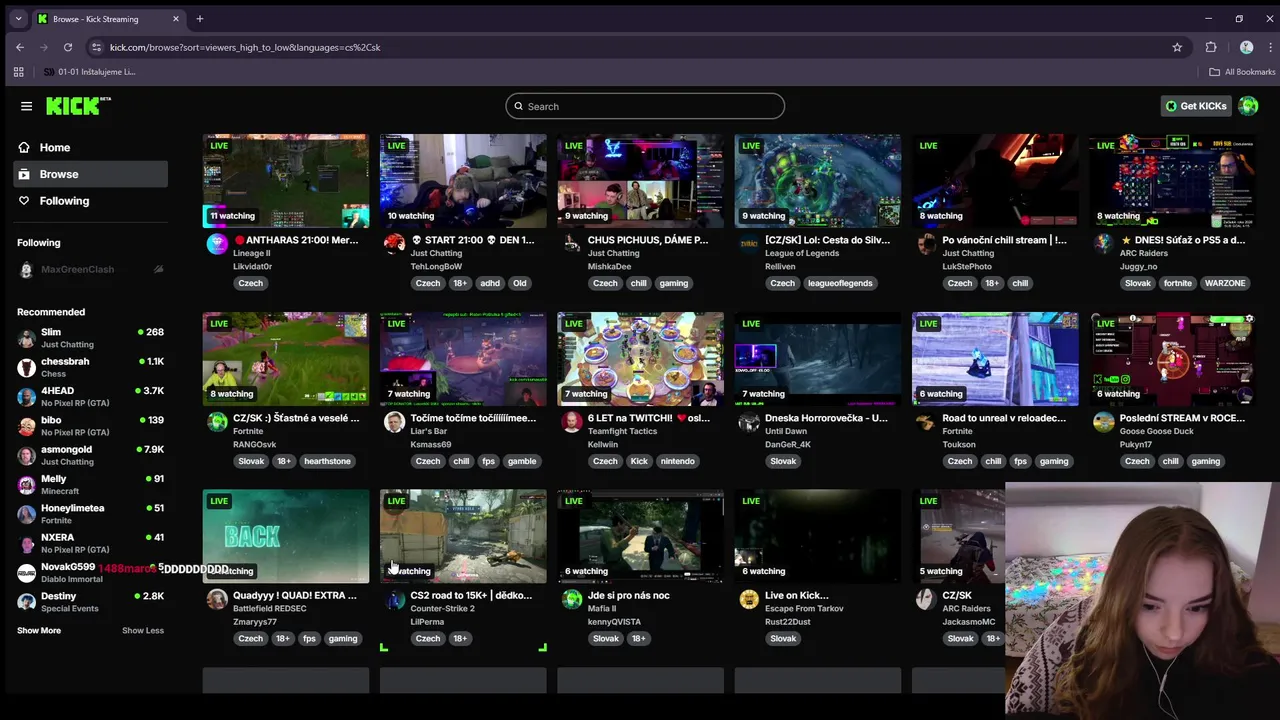Open Lineage II category link
1280x720 pixels.
point(251,253)
